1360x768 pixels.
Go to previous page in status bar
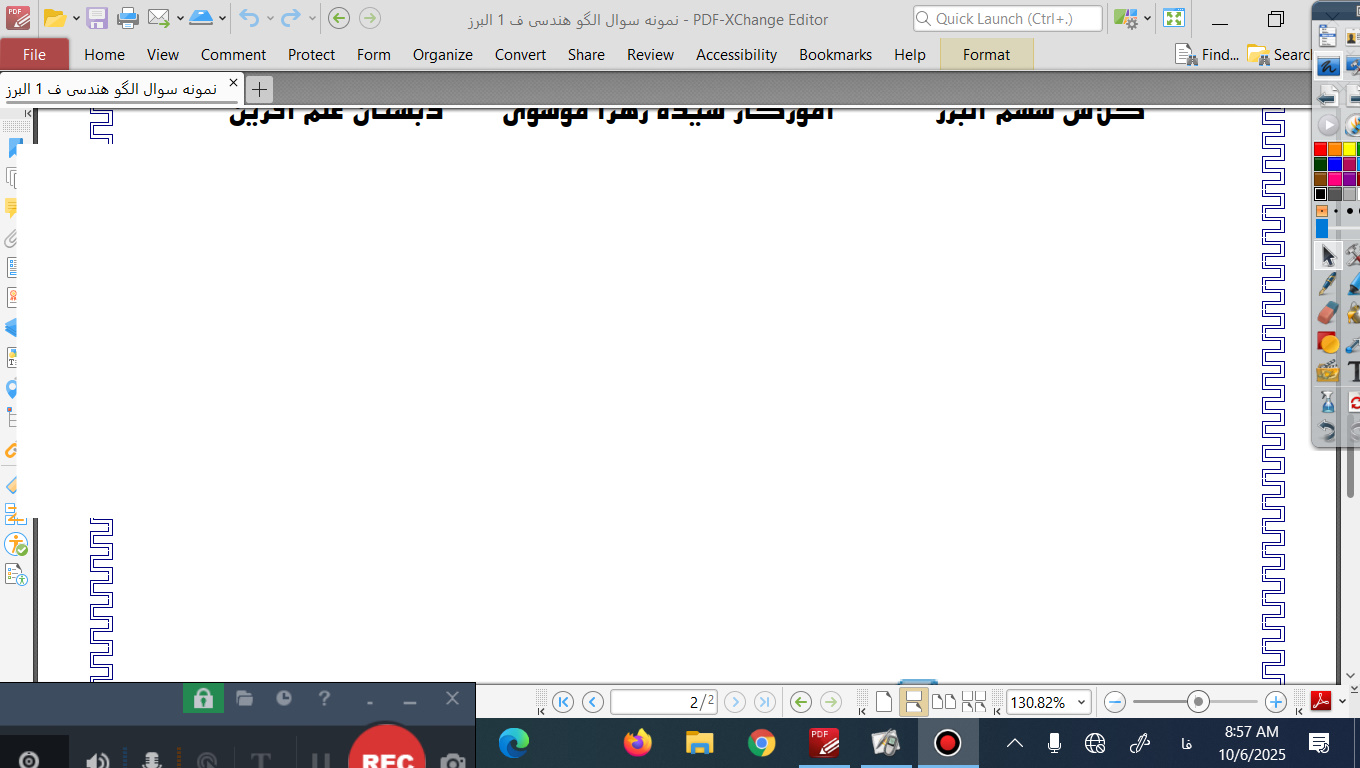(x=593, y=702)
